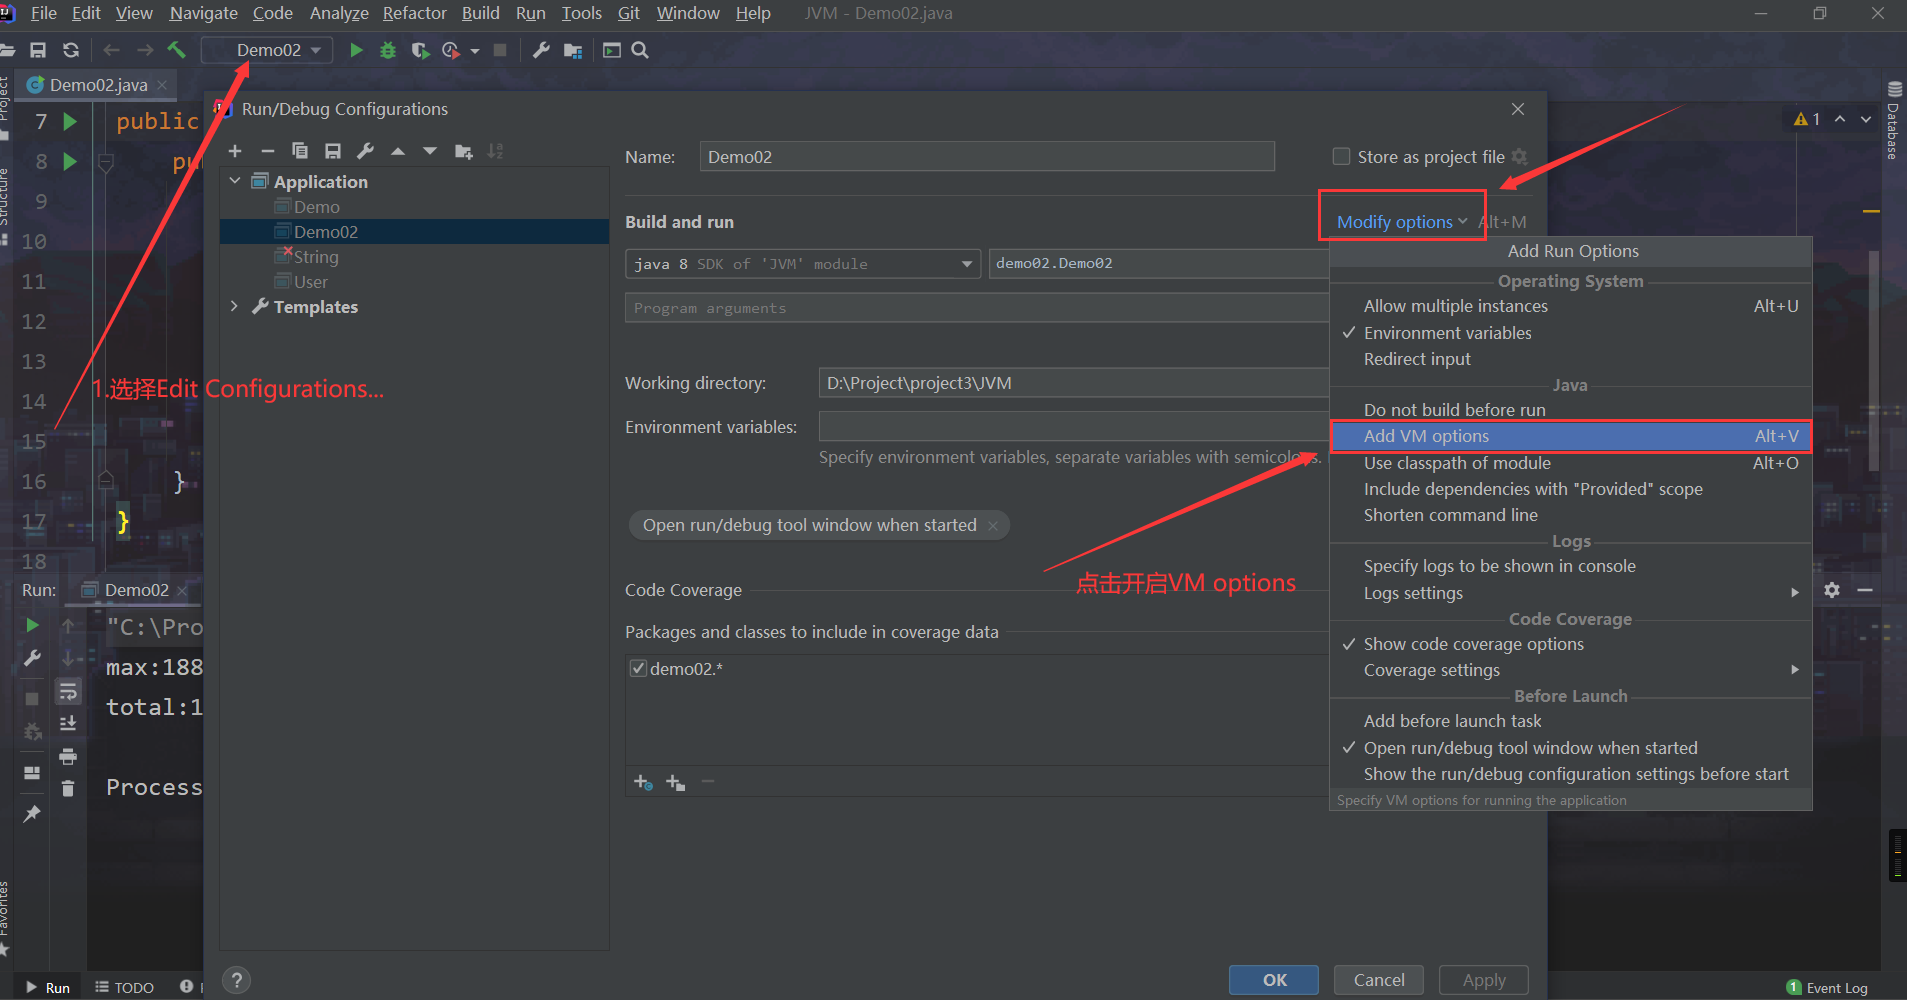Remove the configuration with the minus icon

[267, 151]
